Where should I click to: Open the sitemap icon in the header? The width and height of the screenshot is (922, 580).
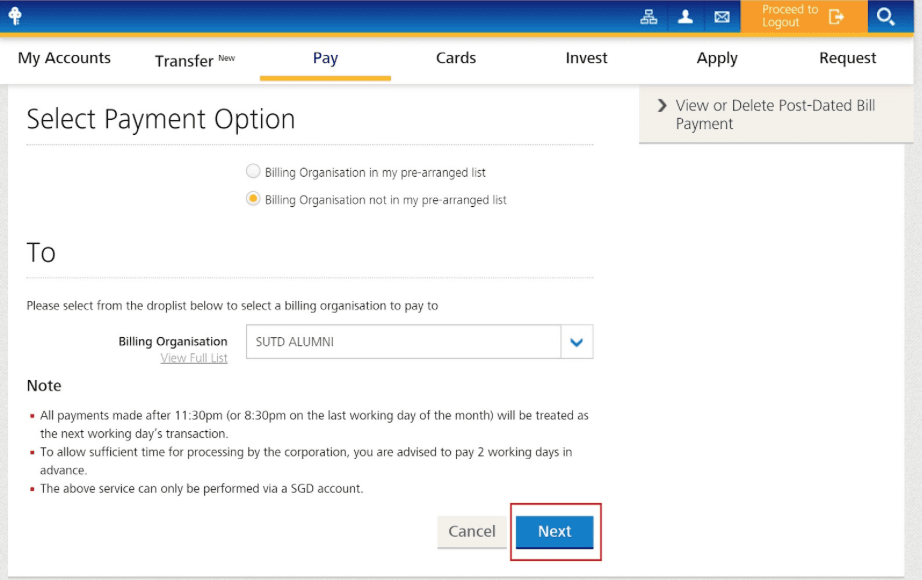point(649,17)
